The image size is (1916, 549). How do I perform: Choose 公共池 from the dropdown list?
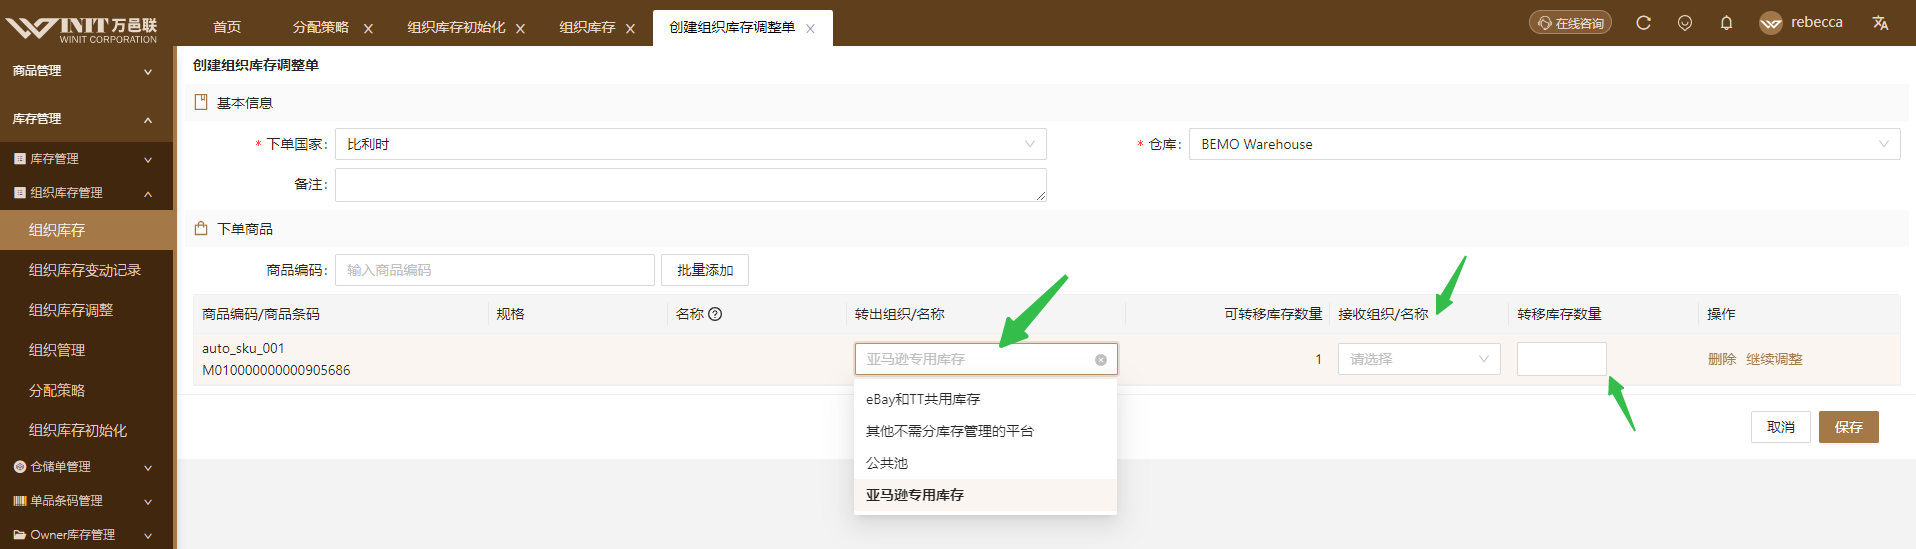coord(985,463)
